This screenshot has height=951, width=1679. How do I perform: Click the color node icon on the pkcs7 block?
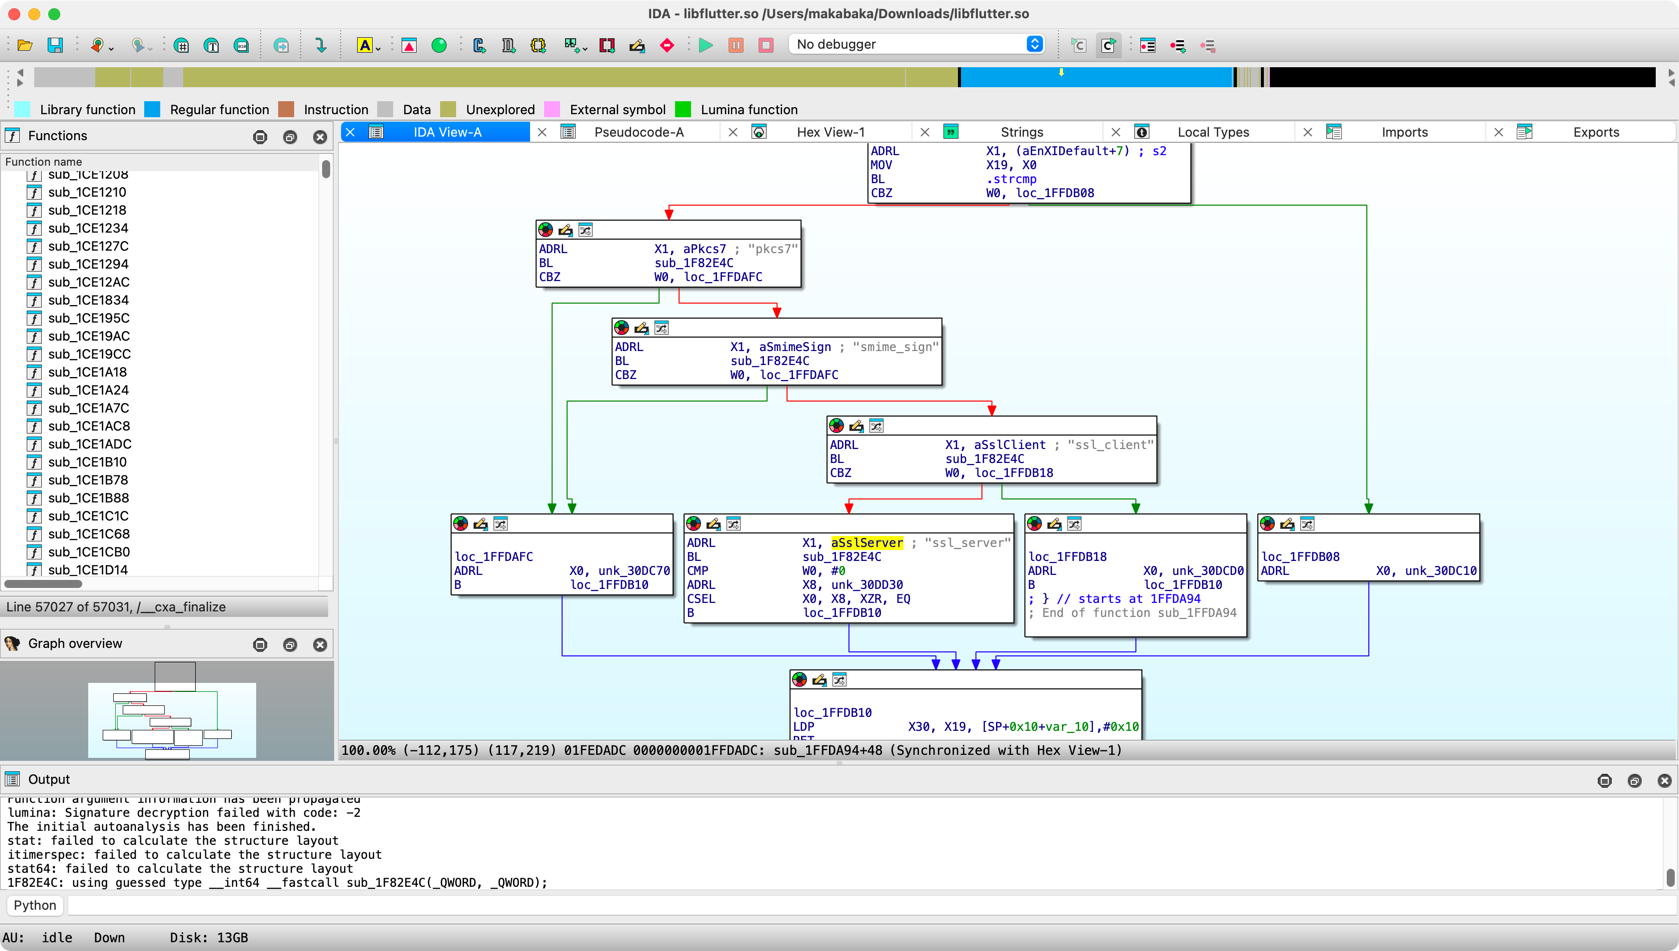click(546, 230)
